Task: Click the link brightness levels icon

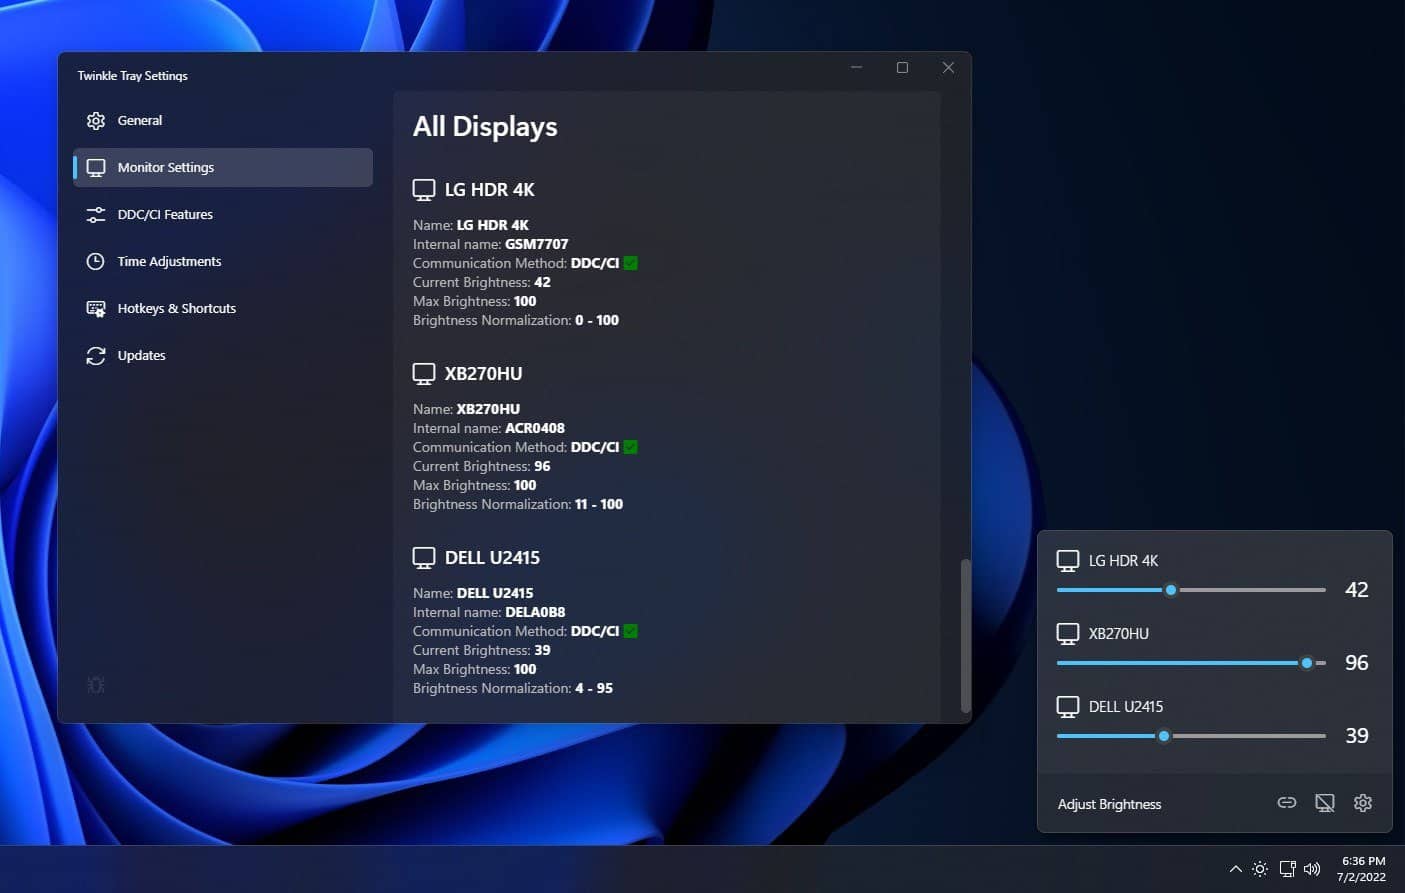Action: click(1287, 803)
